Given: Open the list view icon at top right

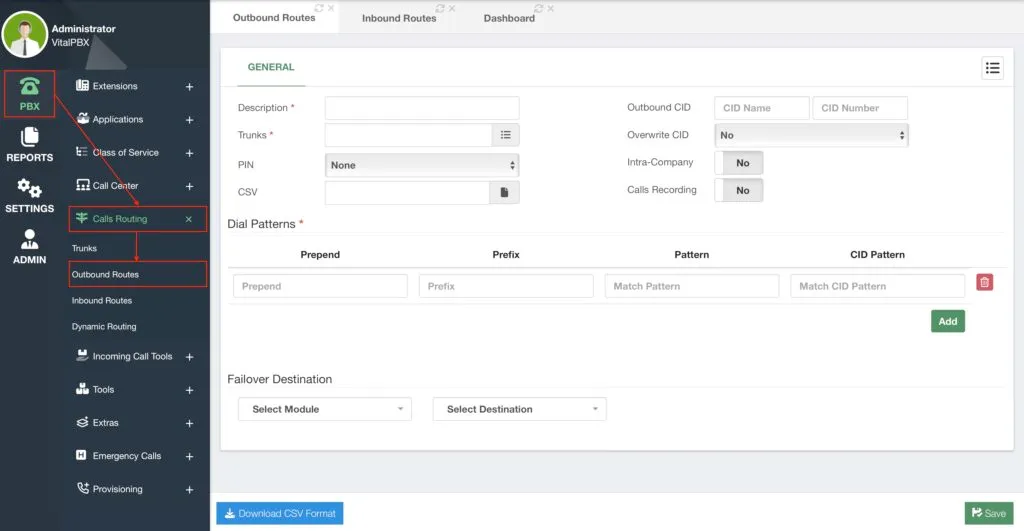Looking at the screenshot, I should click(x=992, y=68).
